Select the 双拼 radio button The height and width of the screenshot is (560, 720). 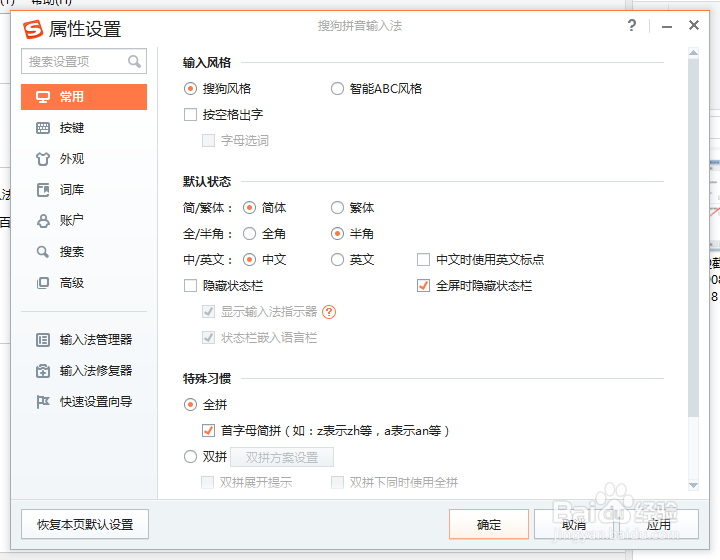coord(191,457)
